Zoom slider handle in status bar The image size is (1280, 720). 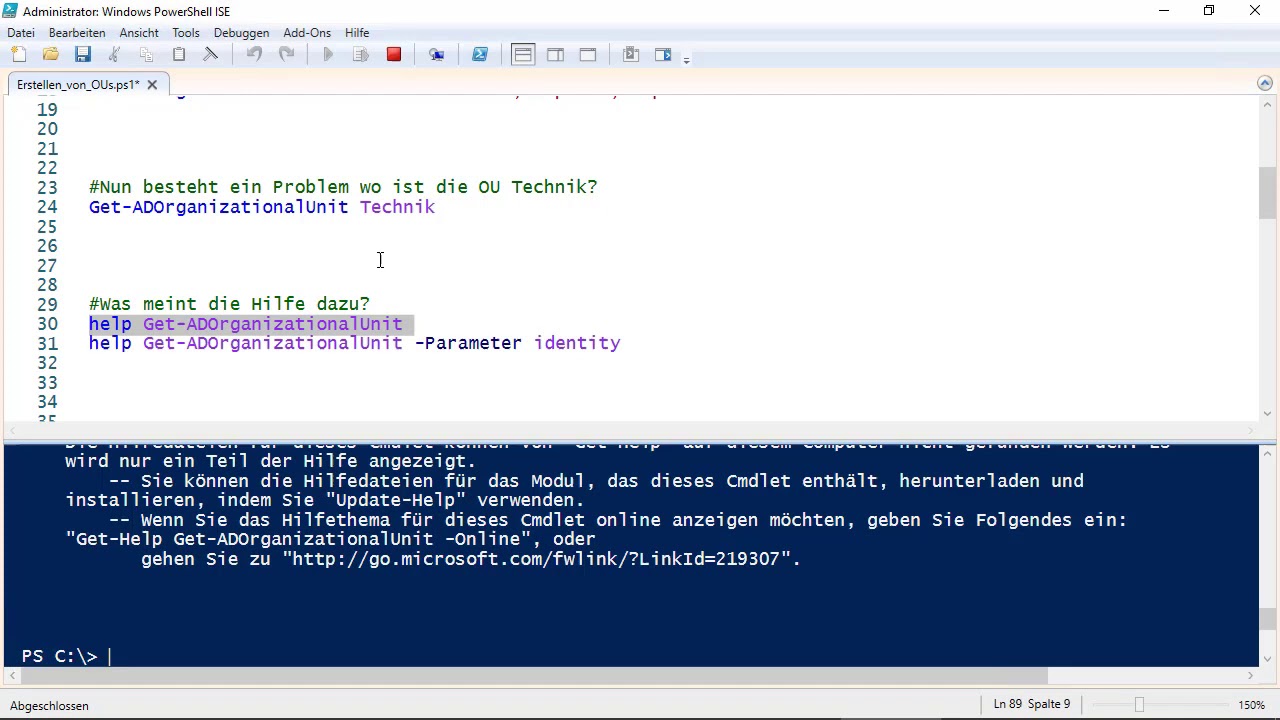1139,705
